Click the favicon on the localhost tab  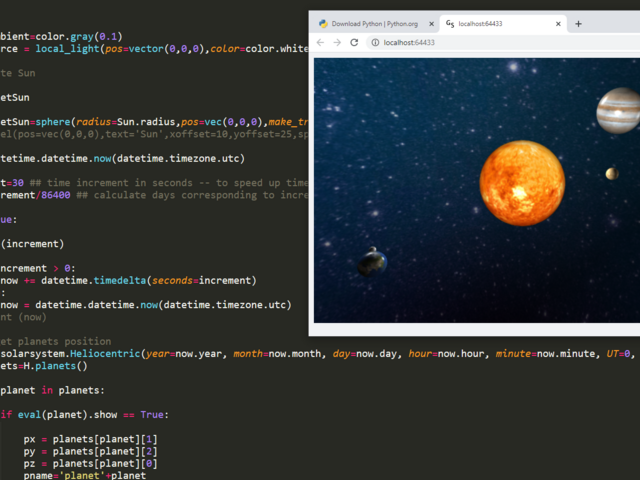[x=450, y=23]
